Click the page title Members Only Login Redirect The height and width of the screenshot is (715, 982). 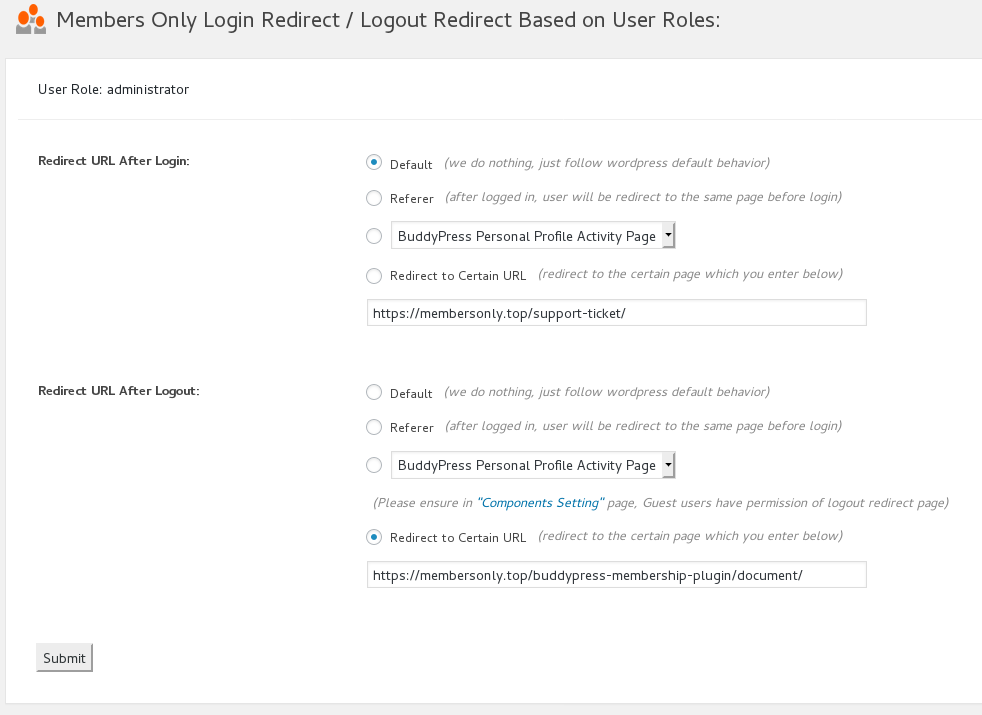389,19
